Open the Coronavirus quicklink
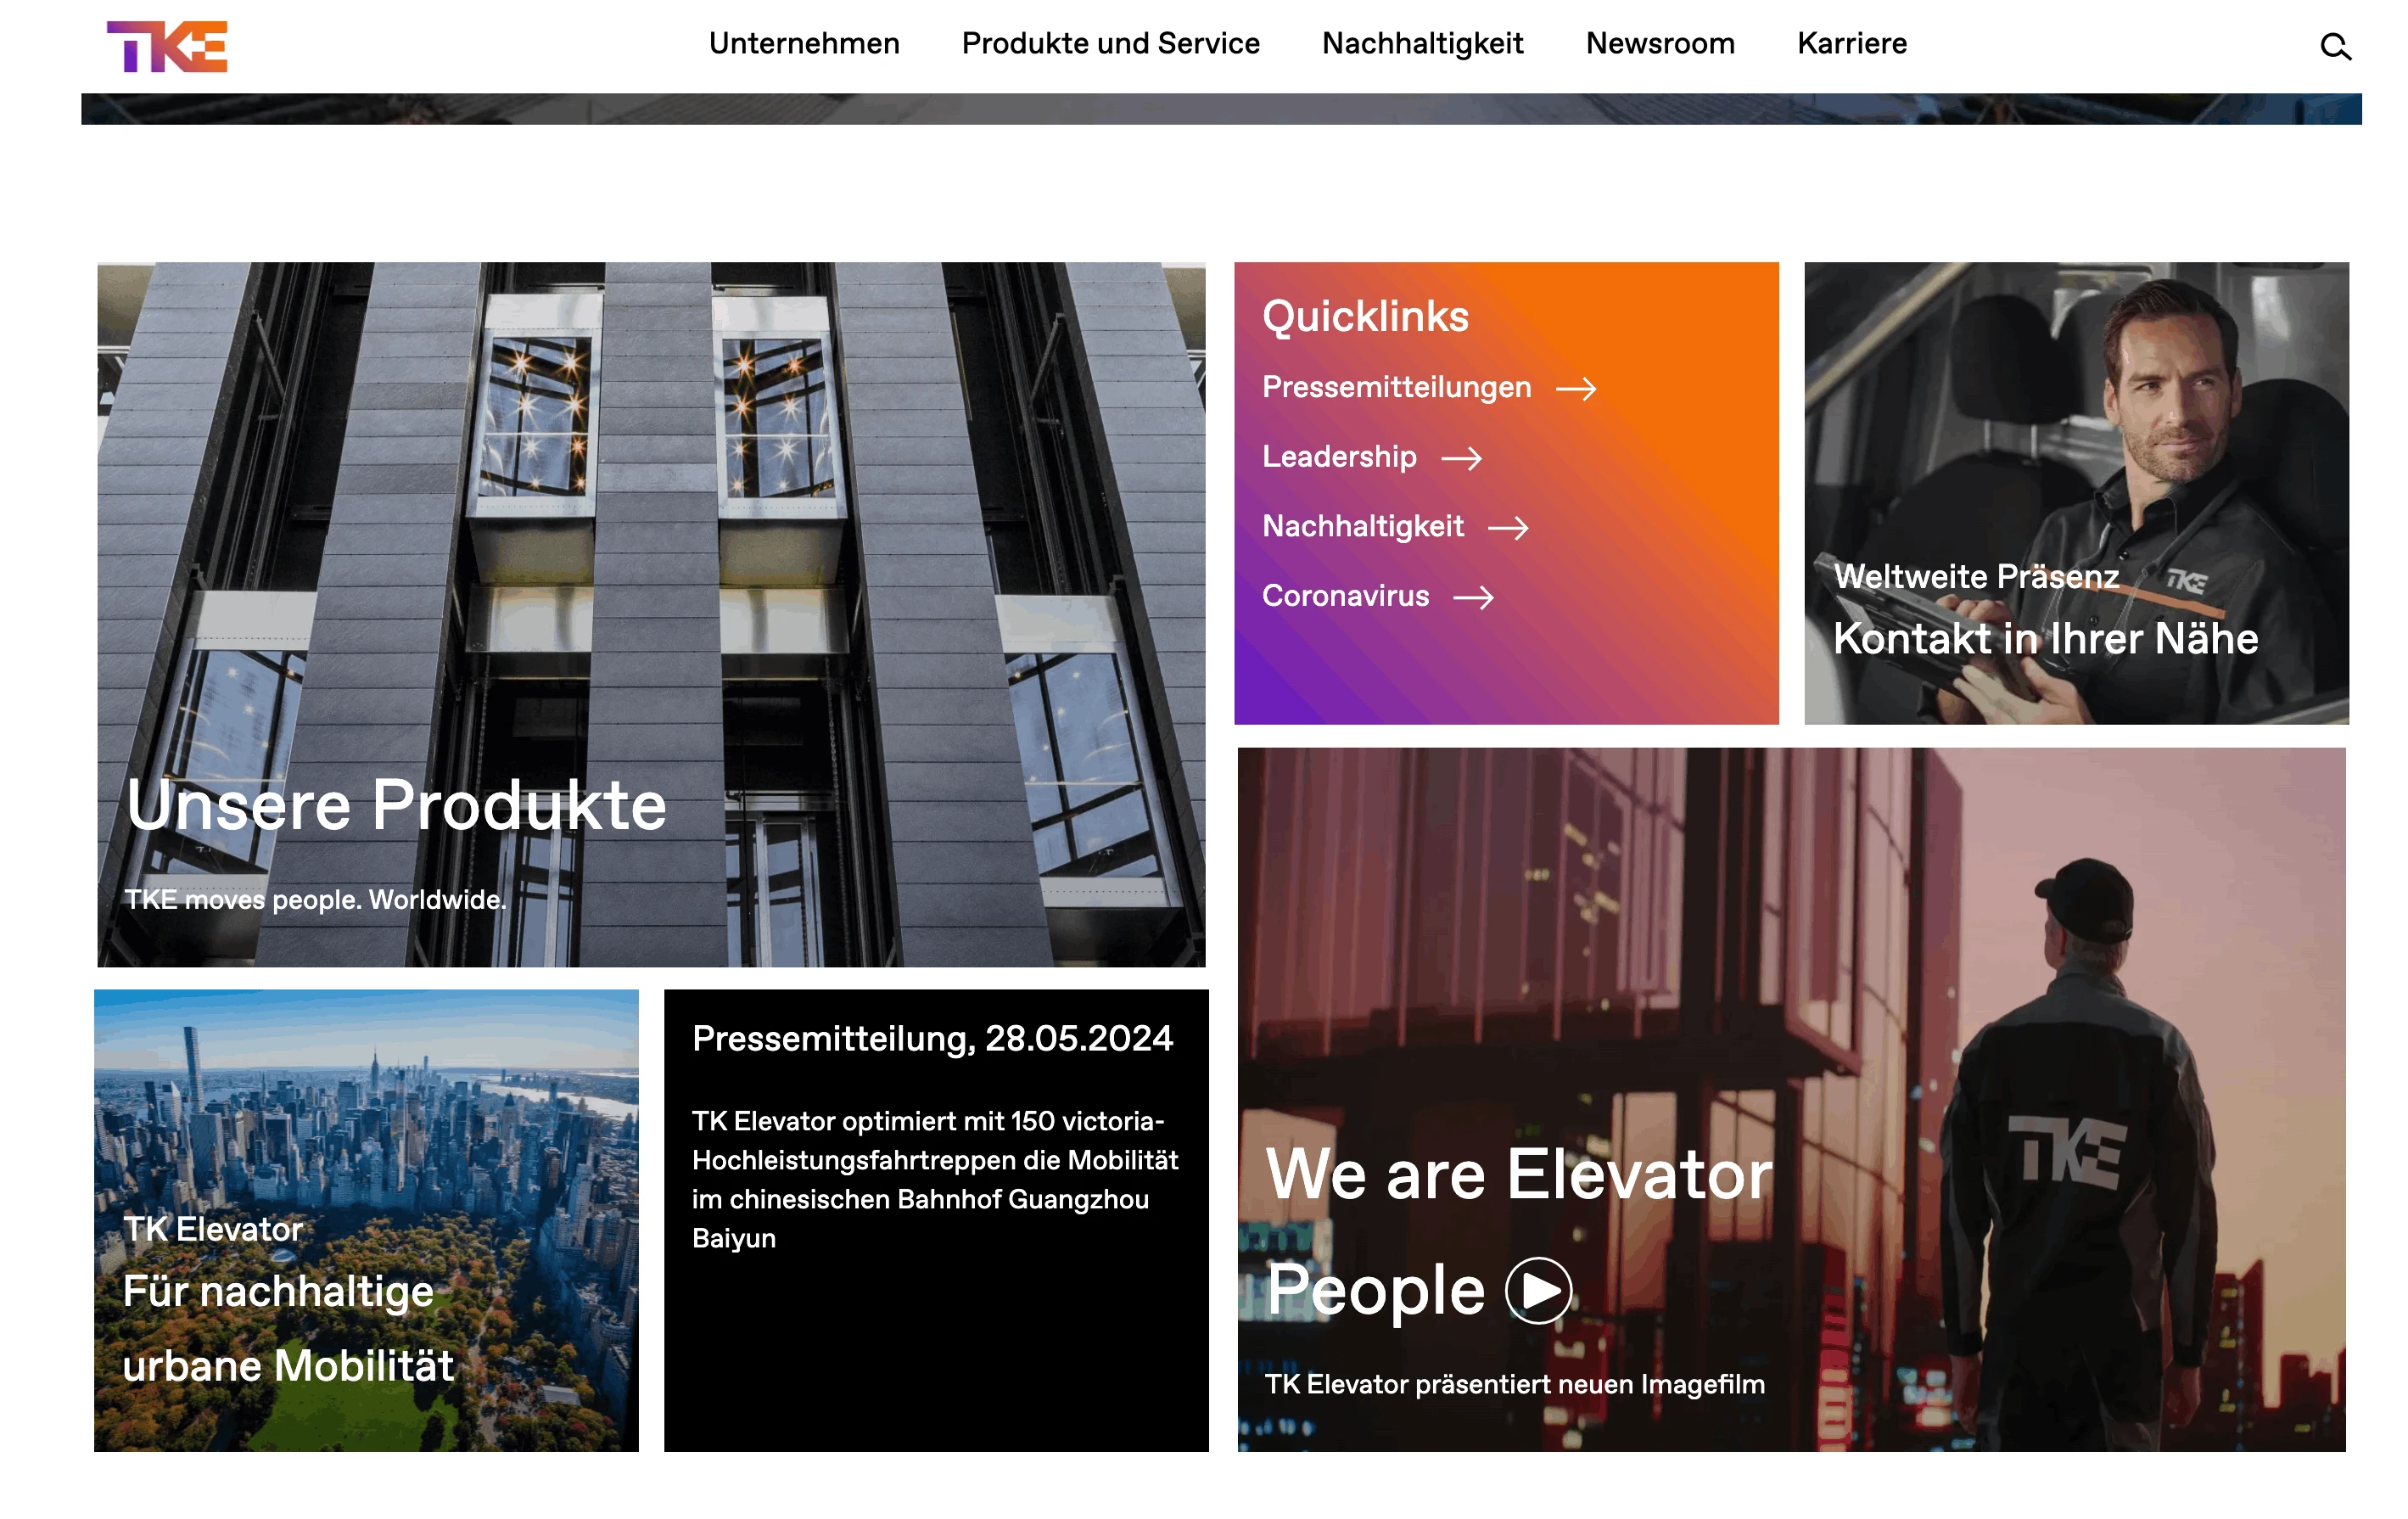Viewport: 2408px width, 1519px height. [1345, 596]
